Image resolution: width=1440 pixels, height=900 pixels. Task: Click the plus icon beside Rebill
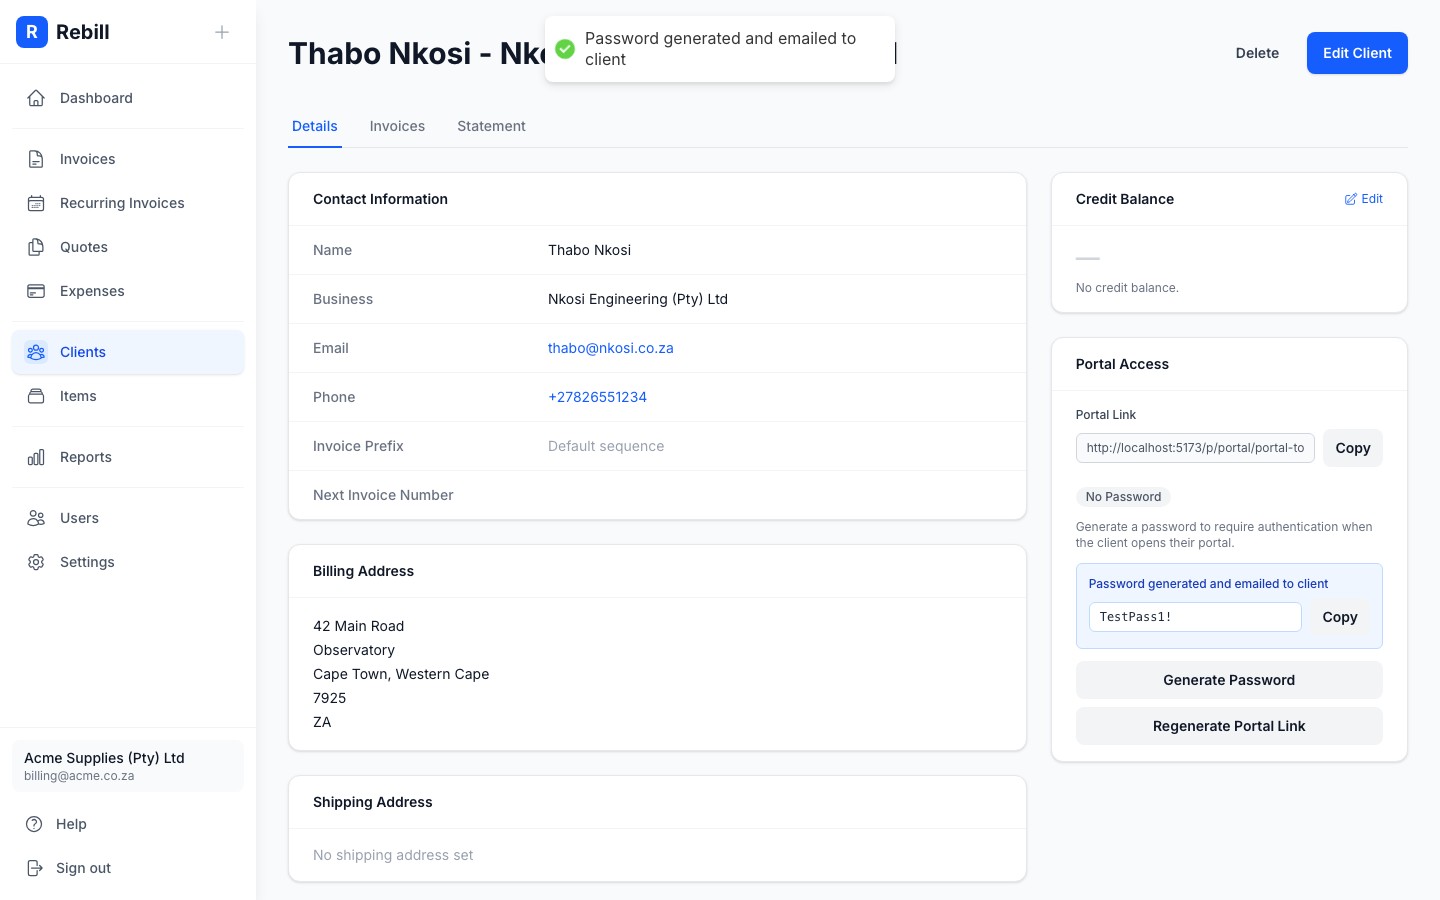222,32
